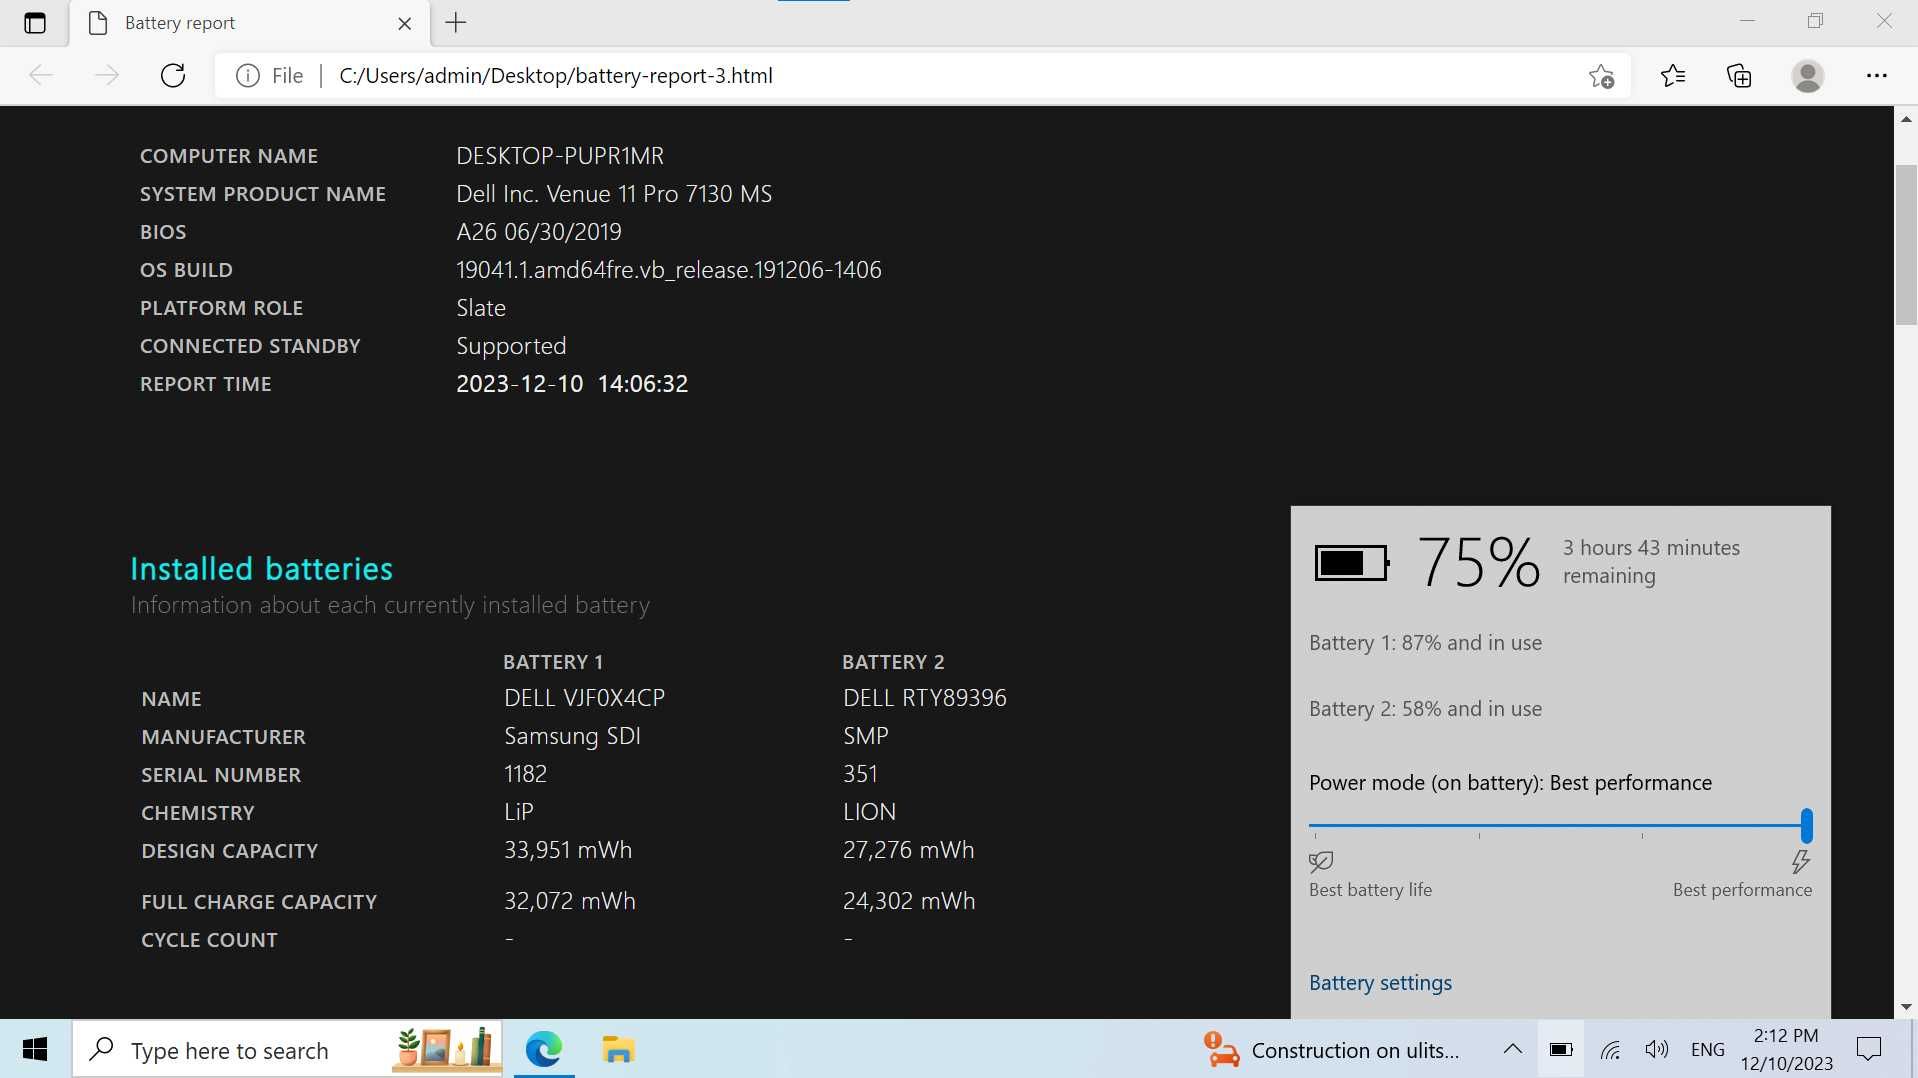Click full charge capacity 24,302 mWh

click(909, 901)
